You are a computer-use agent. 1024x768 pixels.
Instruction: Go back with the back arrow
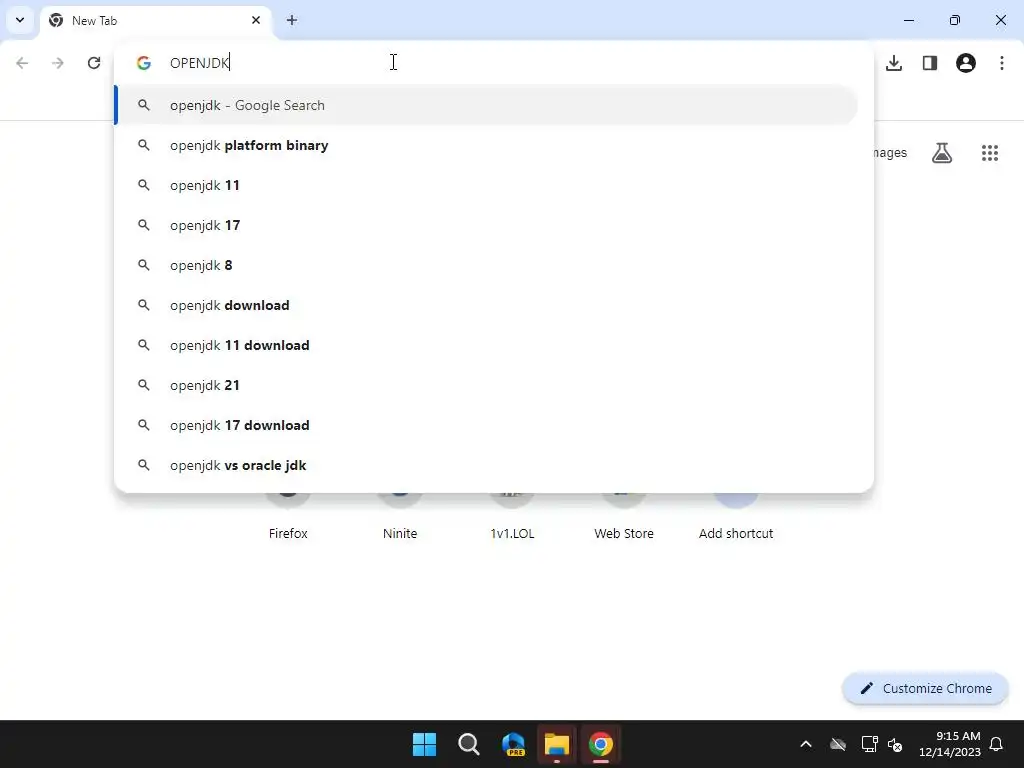point(22,63)
